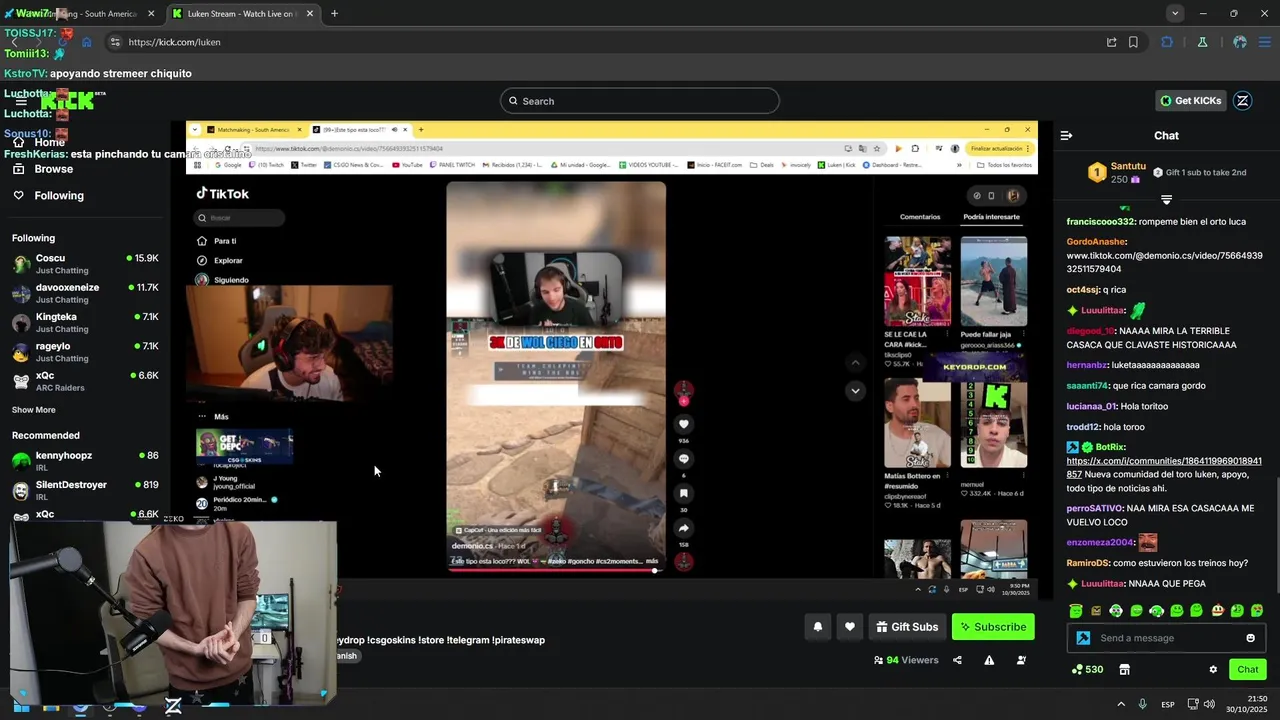The image size is (1280, 720).
Task: Bookmark this page in the address bar
Action: point(1133,42)
